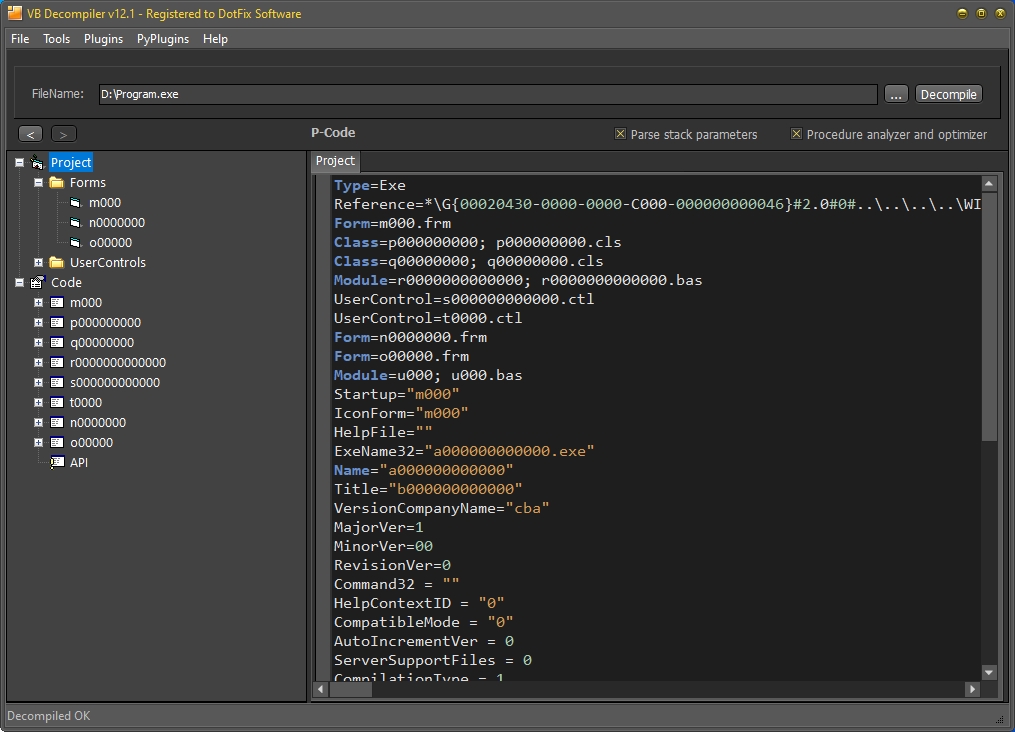Open the File menu
The width and height of the screenshot is (1015, 732).
tap(20, 39)
